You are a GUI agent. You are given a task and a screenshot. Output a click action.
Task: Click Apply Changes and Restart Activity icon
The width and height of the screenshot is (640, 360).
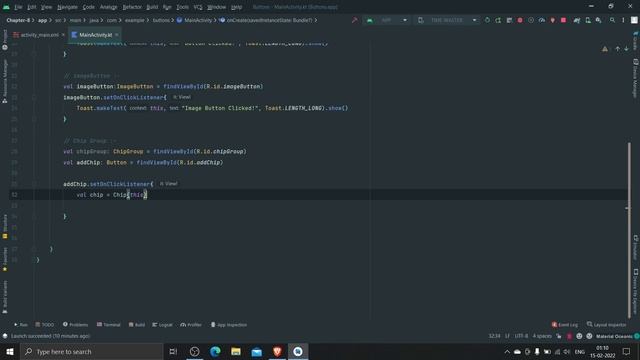pos(498,20)
